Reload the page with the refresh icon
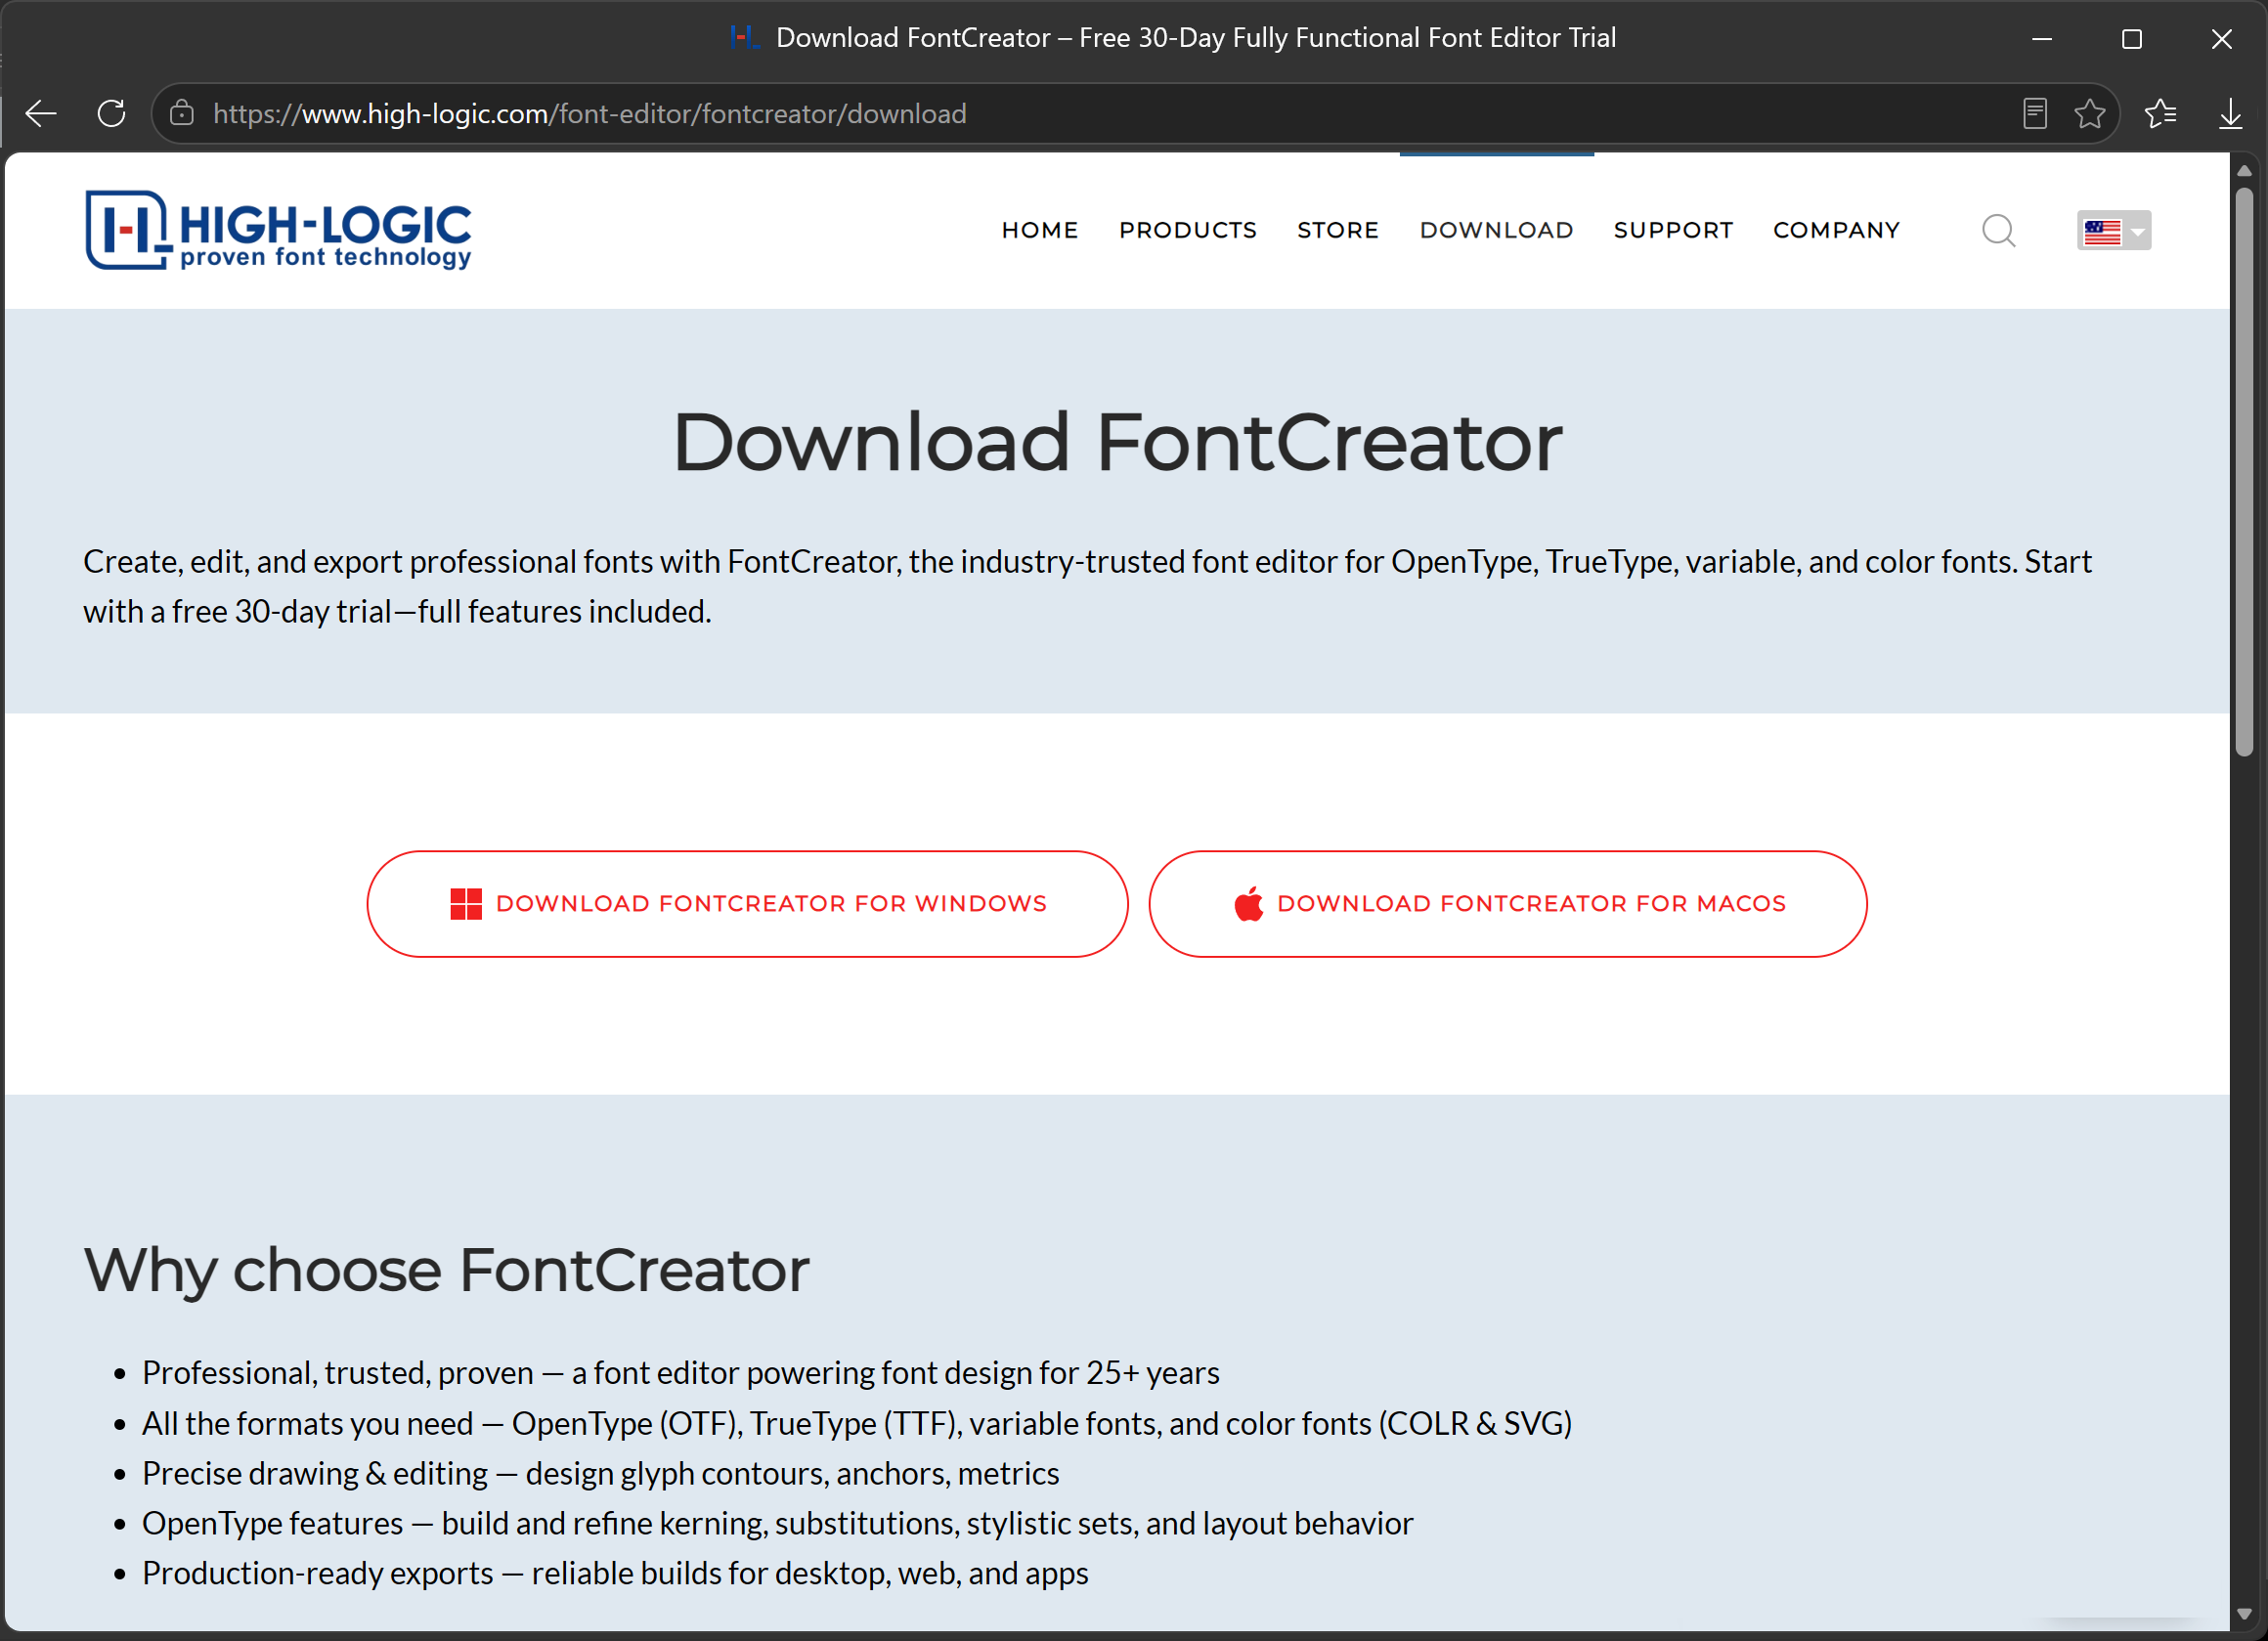This screenshot has width=2268, height=1641. click(x=112, y=114)
